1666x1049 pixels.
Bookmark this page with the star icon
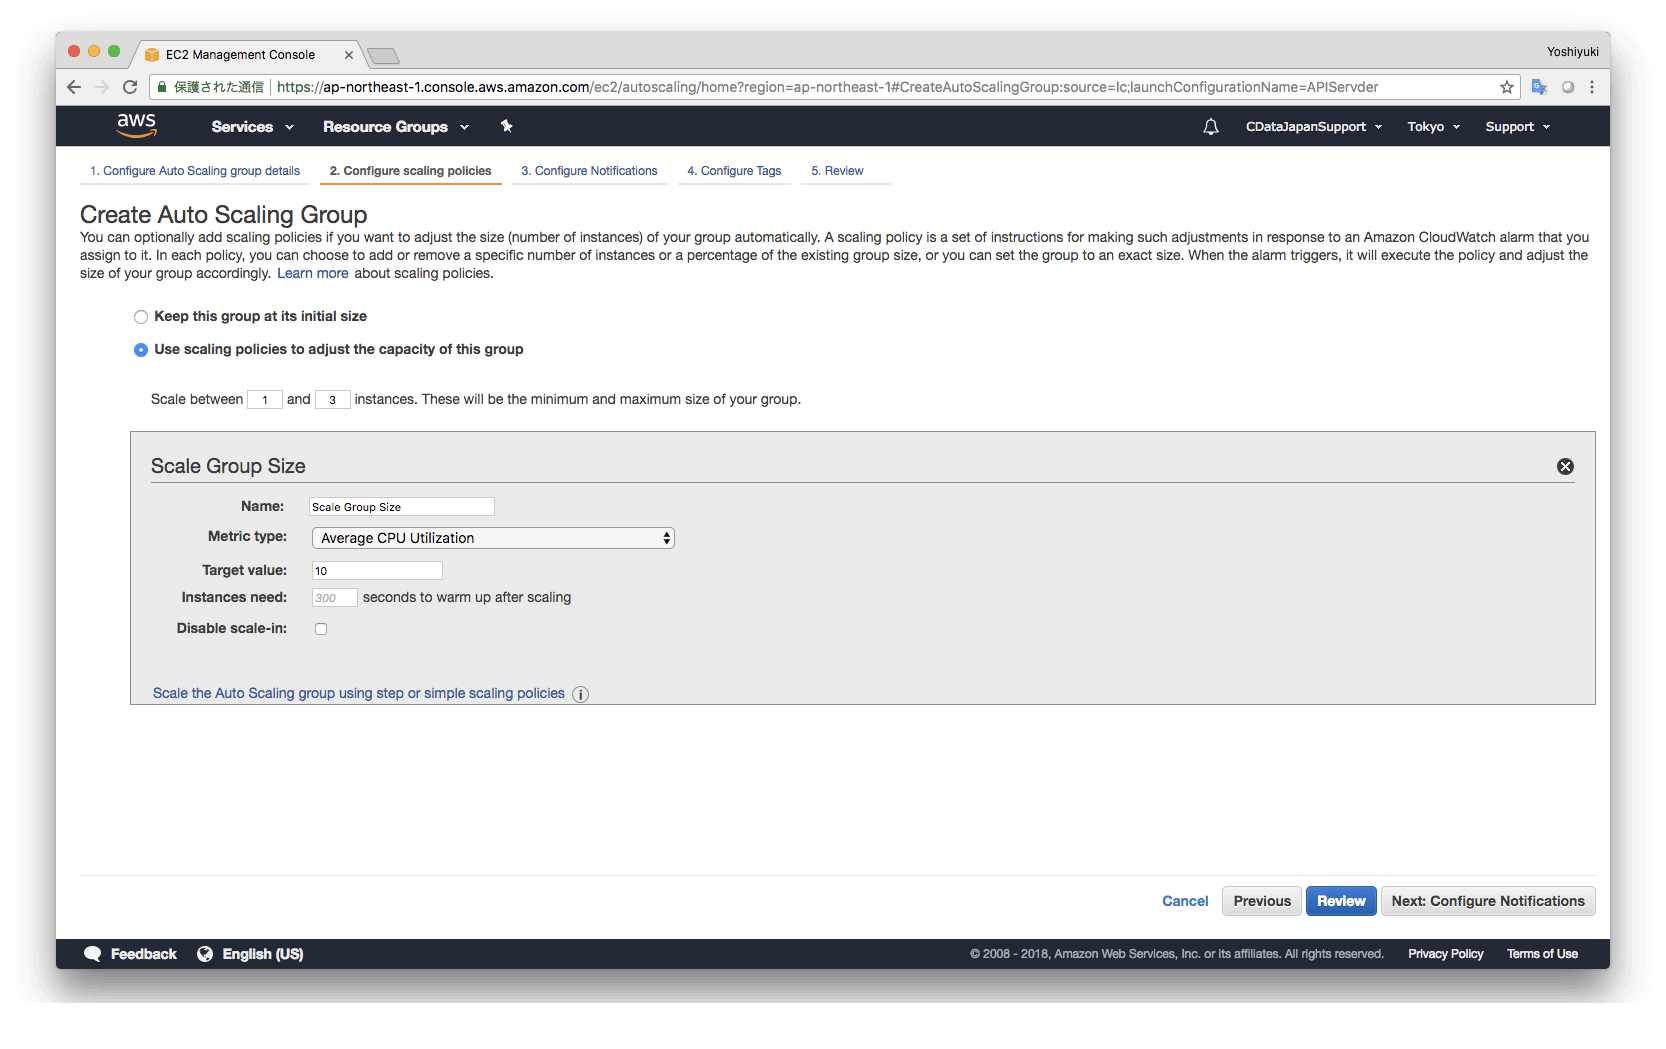[1506, 87]
